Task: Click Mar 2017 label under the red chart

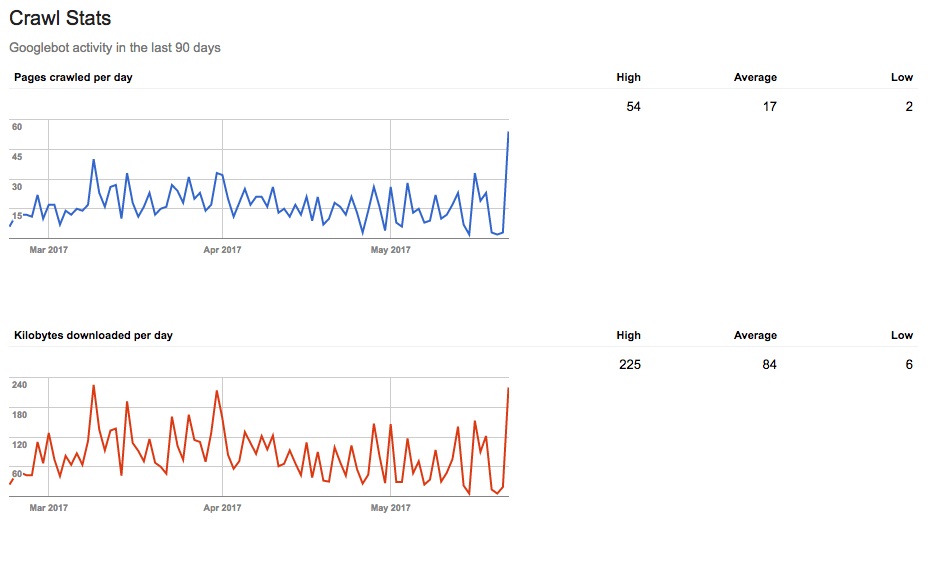Action: tap(49, 507)
